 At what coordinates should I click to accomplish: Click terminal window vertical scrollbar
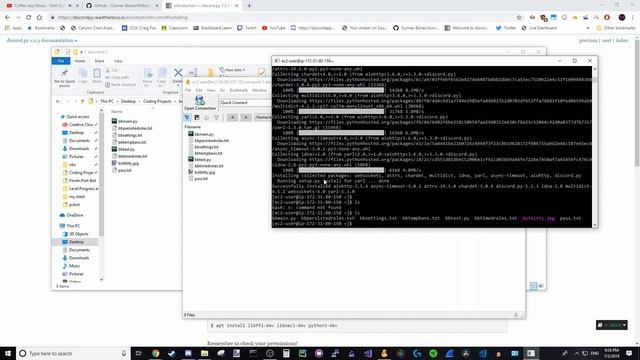[595, 147]
